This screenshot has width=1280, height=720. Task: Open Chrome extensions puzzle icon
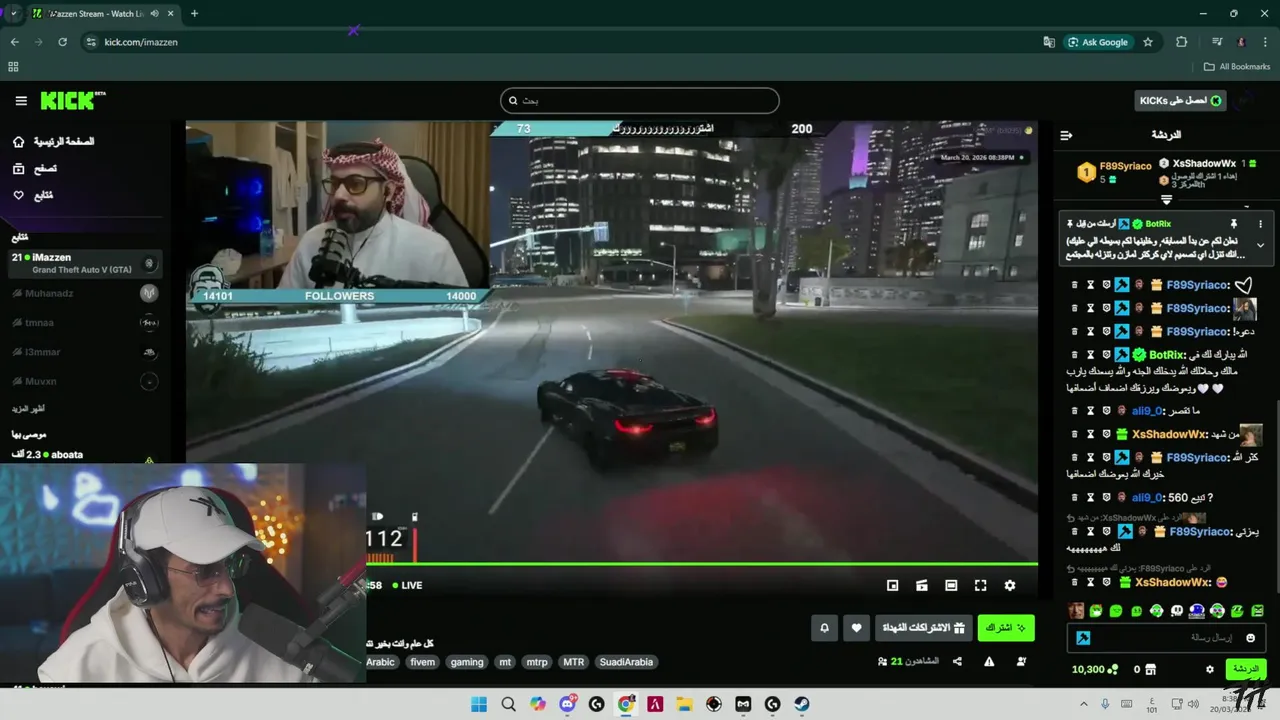tap(1182, 42)
